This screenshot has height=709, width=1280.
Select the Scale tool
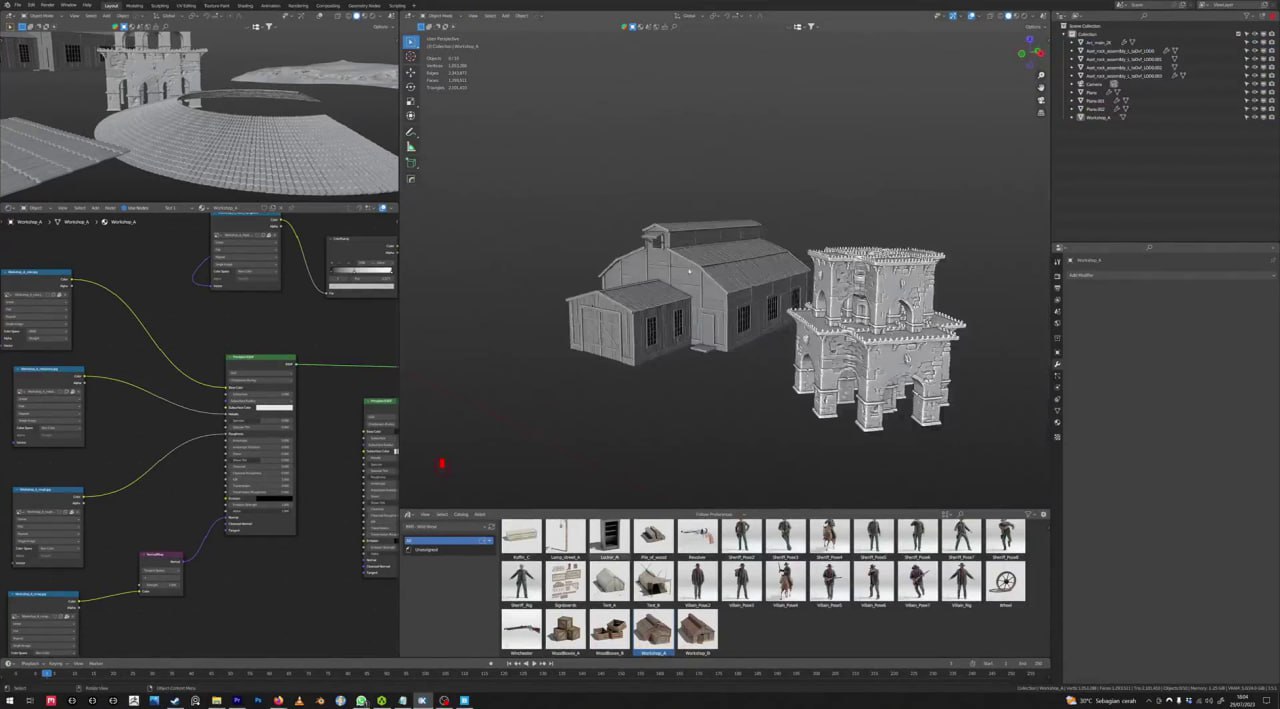pos(411,101)
